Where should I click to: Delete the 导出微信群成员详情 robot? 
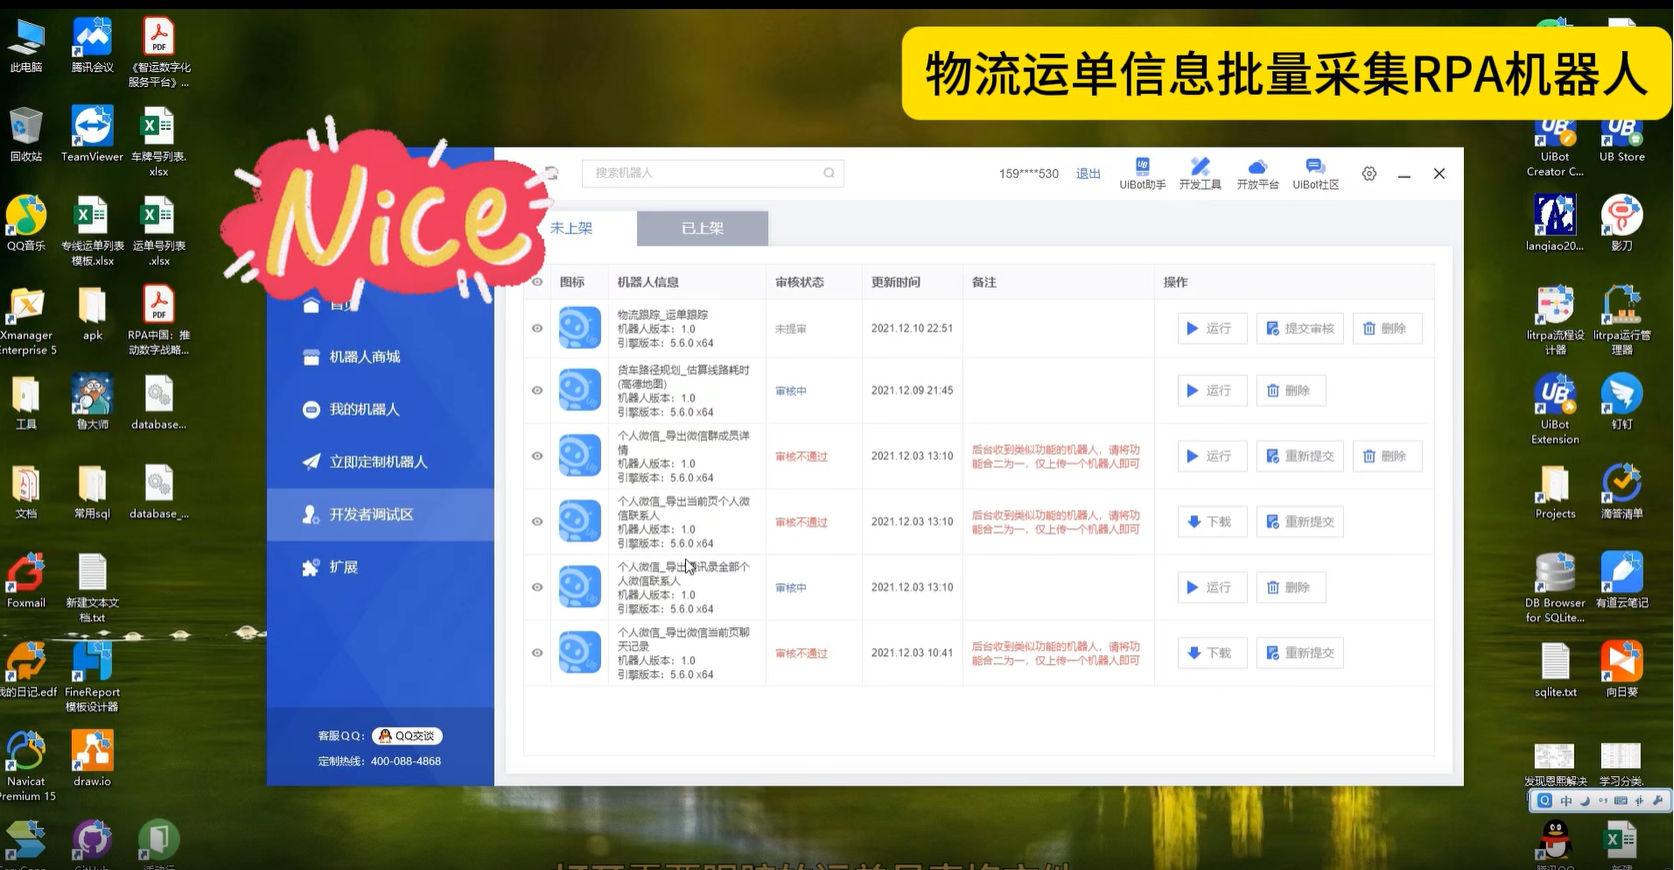[1387, 456]
